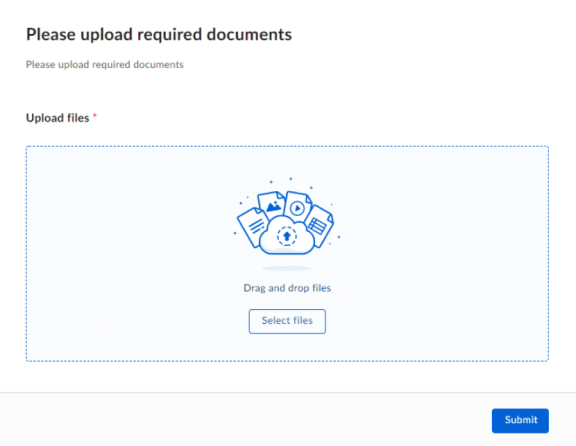Image resolution: width=576 pixels, height=446 pixels.
Task: Click the bold Please upload required documents heading
Action: (159, 35)
